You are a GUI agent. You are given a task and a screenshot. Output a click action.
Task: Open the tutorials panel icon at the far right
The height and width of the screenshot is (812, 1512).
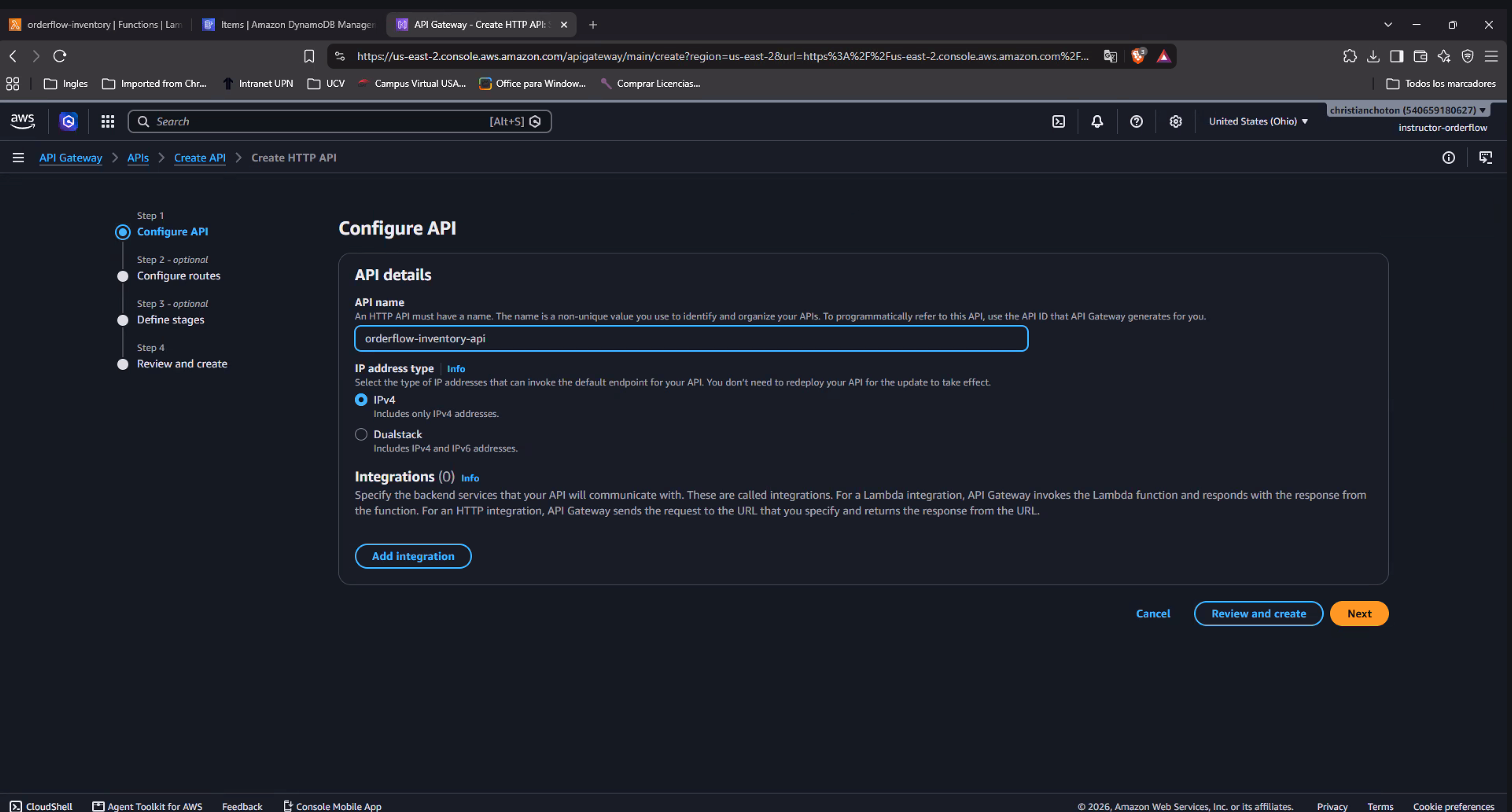coord(1486,157)
